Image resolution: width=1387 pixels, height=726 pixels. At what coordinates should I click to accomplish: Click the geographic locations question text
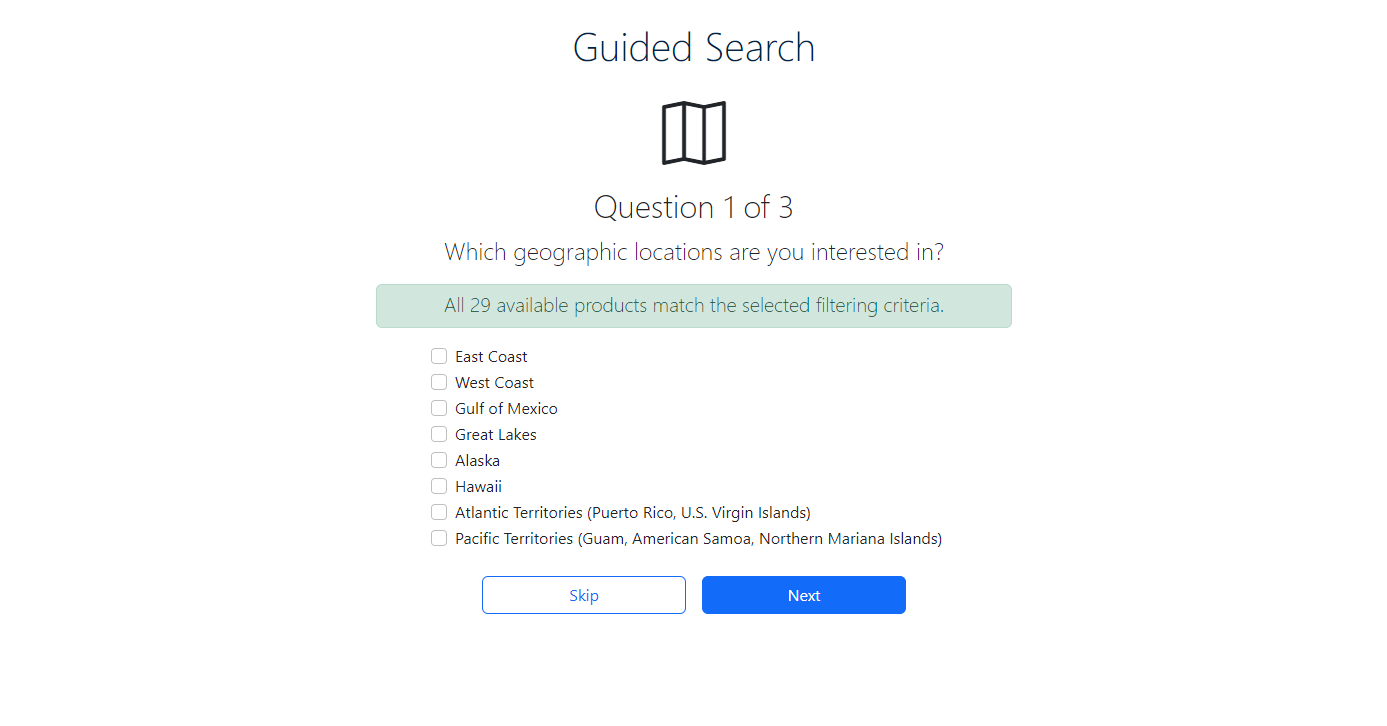pyautogui.click(x=693, y=252)
